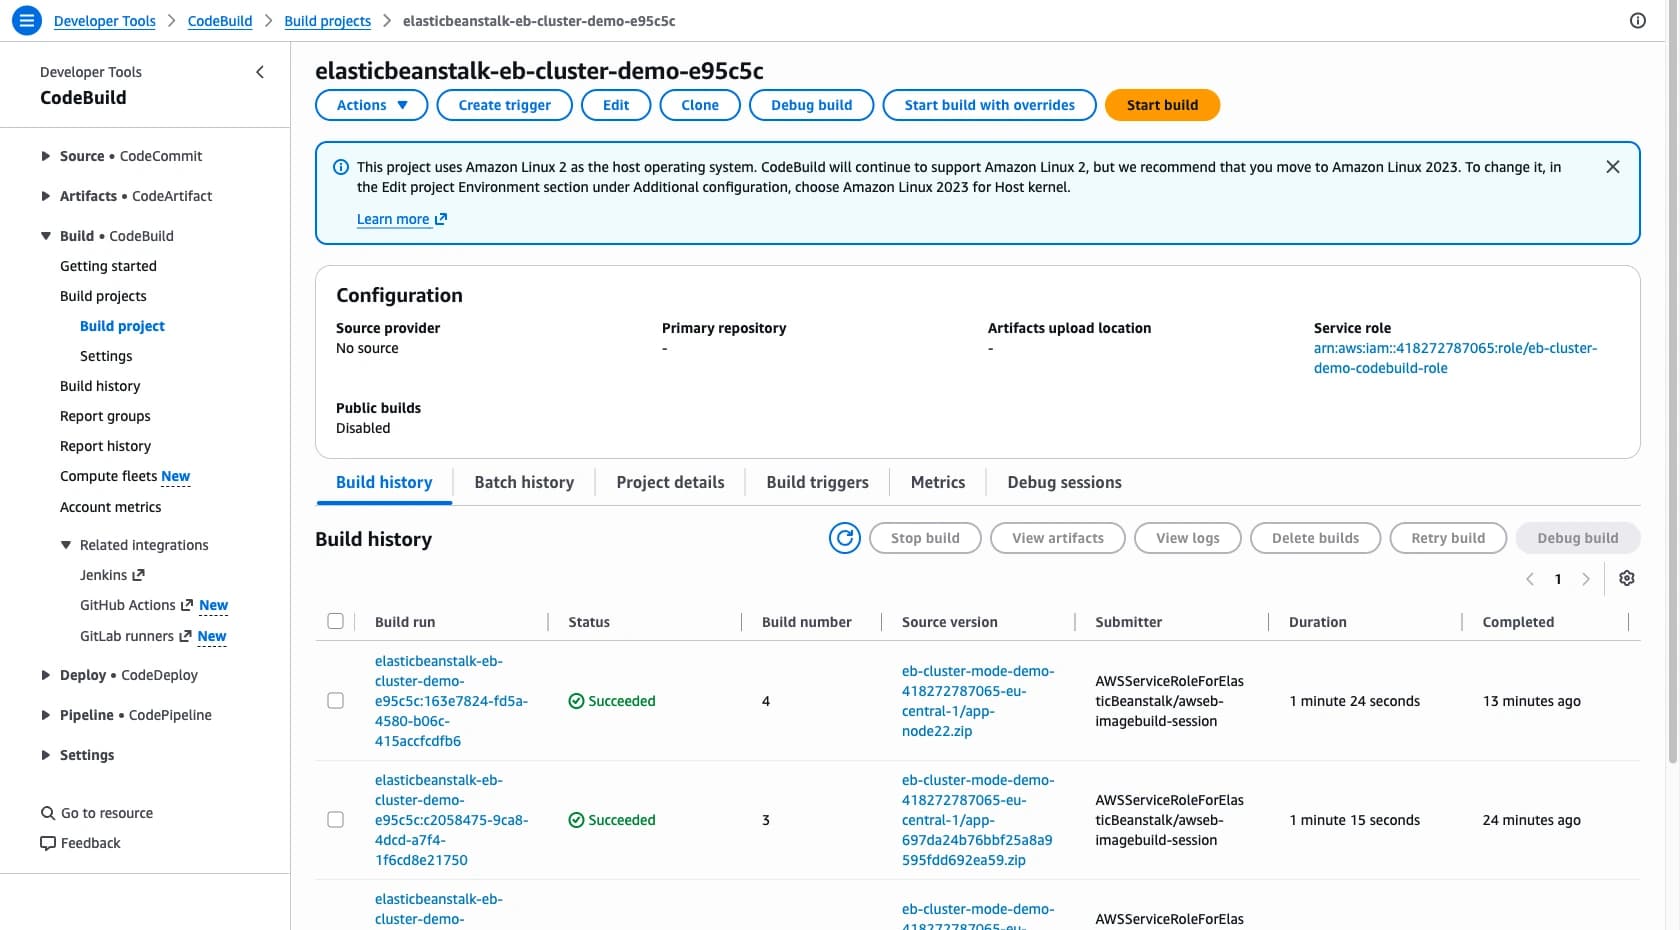Refresh the build history list

[845, 538]
